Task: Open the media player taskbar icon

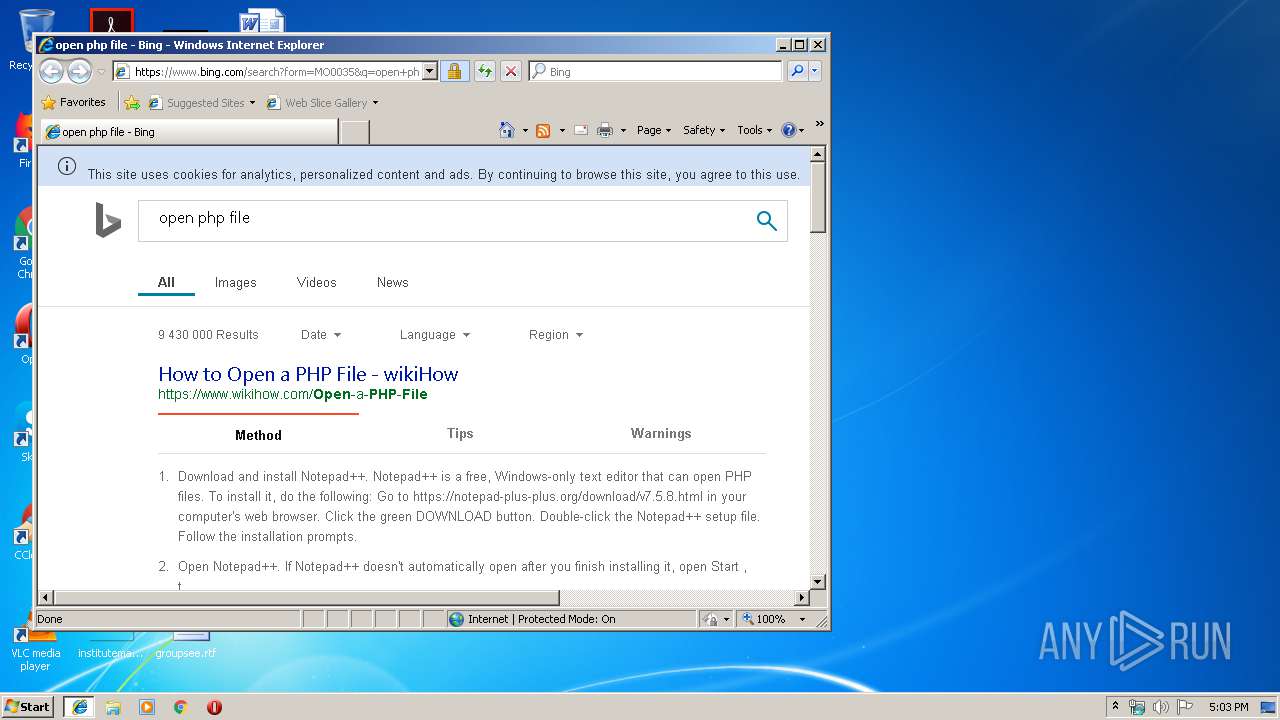Action: [147, 707]
